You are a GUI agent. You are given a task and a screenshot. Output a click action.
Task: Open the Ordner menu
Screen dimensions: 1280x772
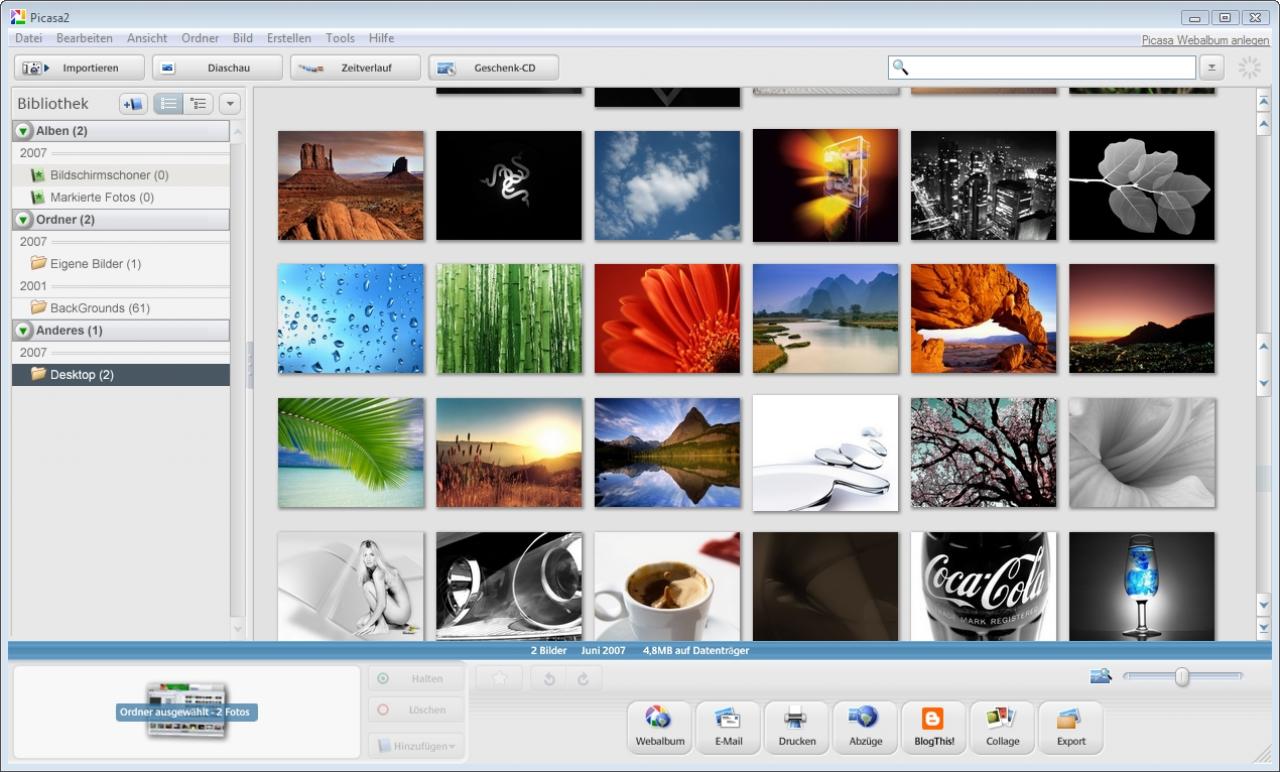pos(200,38)
